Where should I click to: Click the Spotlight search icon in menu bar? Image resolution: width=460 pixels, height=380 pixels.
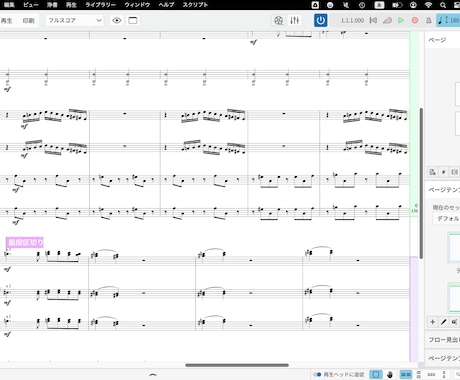pos(443,5)
